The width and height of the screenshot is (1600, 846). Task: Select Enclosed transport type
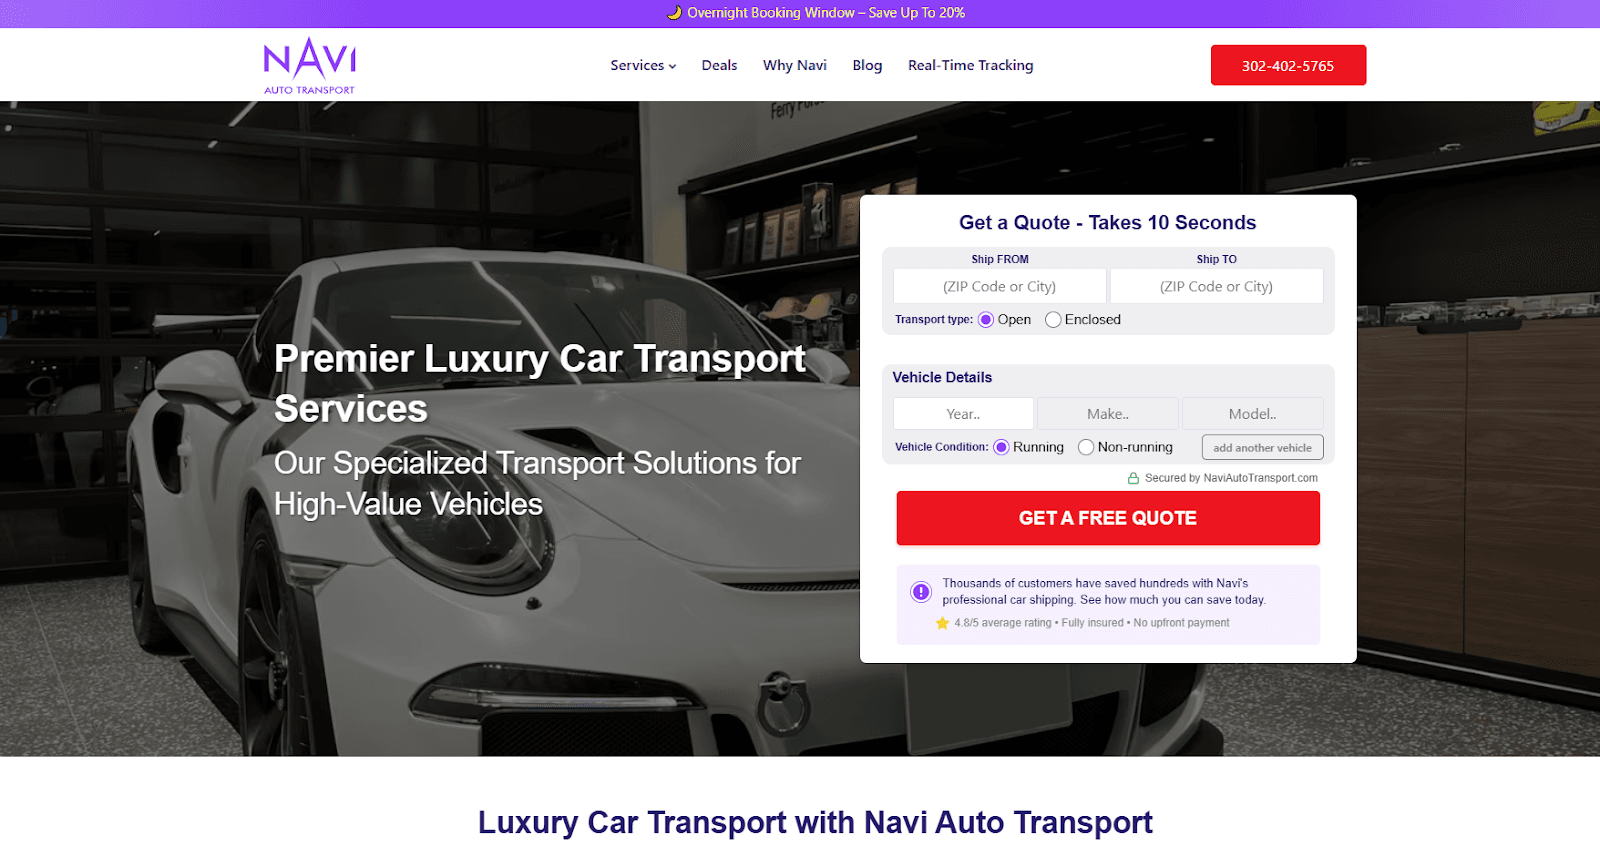pyautogui.click(x=1053, y=320)
